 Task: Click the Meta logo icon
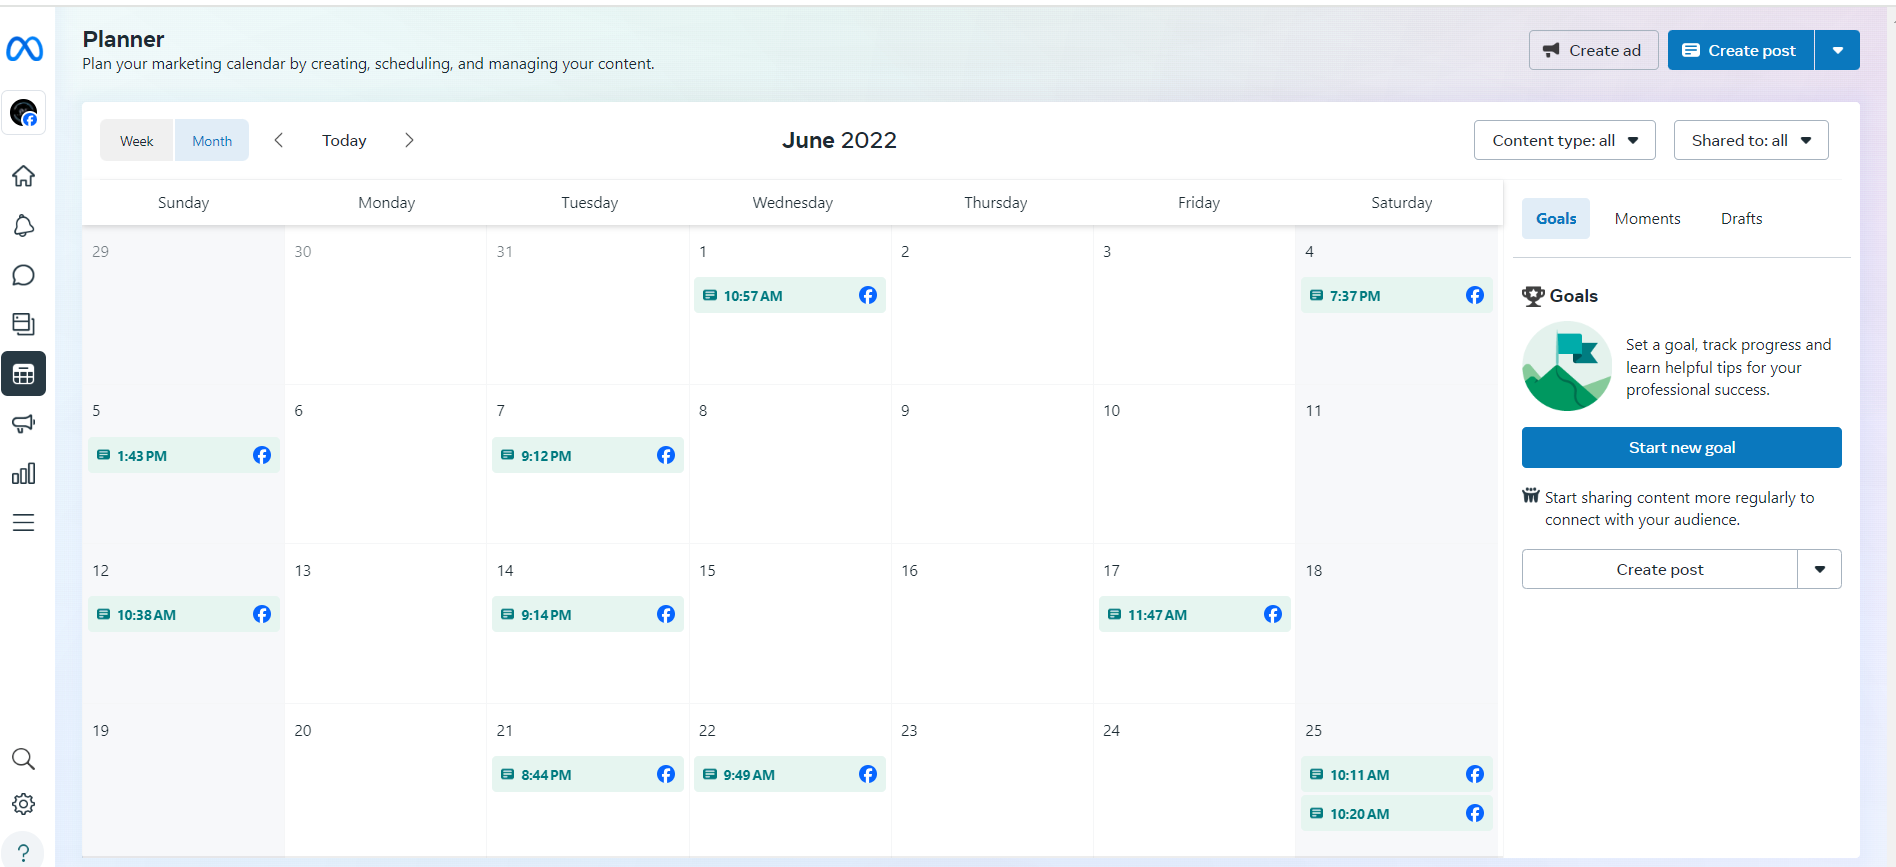pyautogui.click(x=24, y=48)
